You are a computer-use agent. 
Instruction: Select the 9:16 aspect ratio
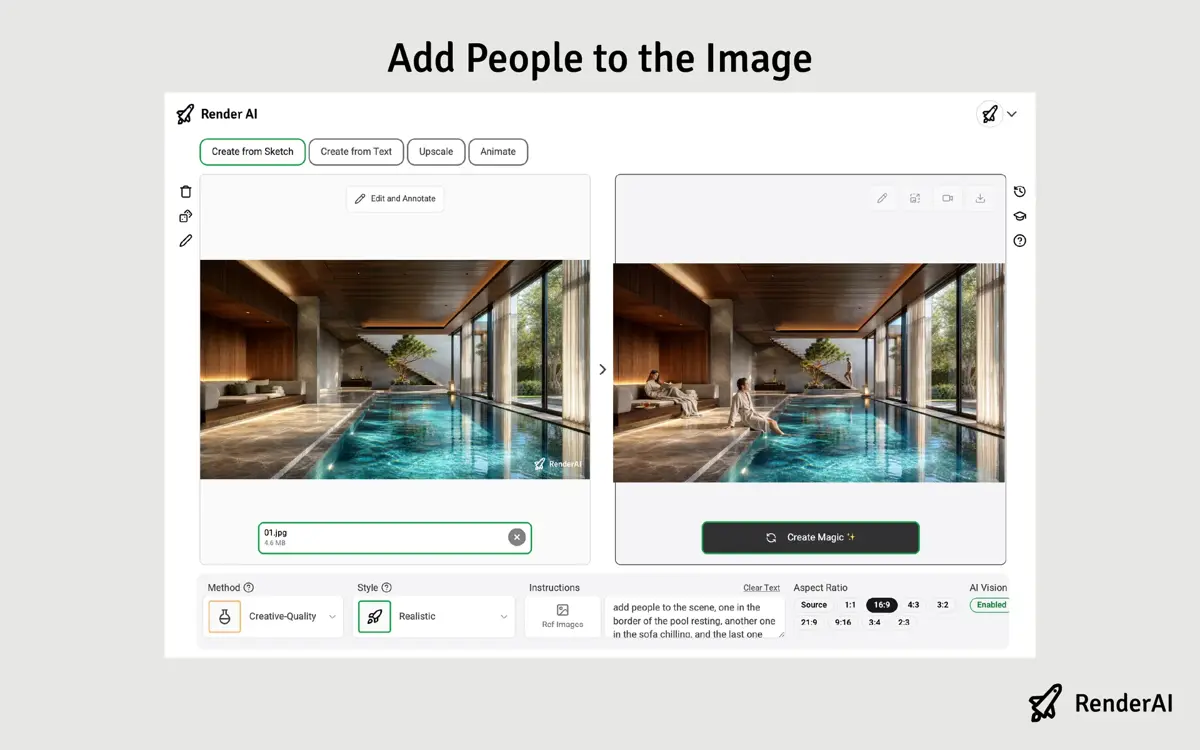pyautogui.click(x=843, y=622)
